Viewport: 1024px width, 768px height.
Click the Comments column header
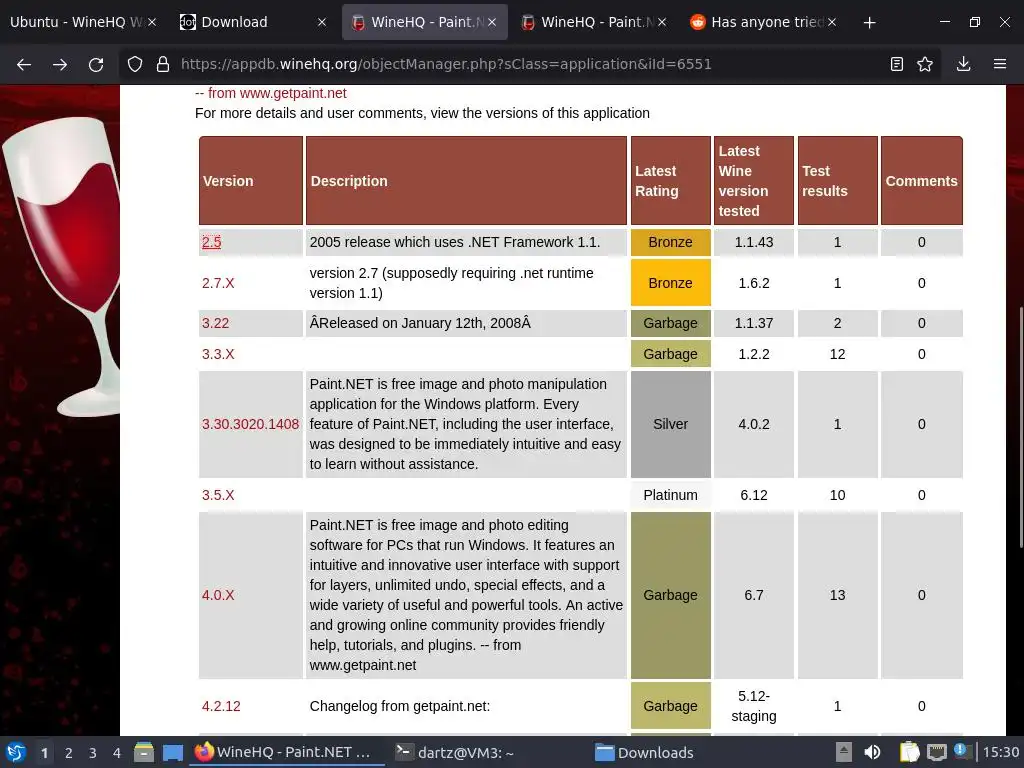tap(921, 181)
